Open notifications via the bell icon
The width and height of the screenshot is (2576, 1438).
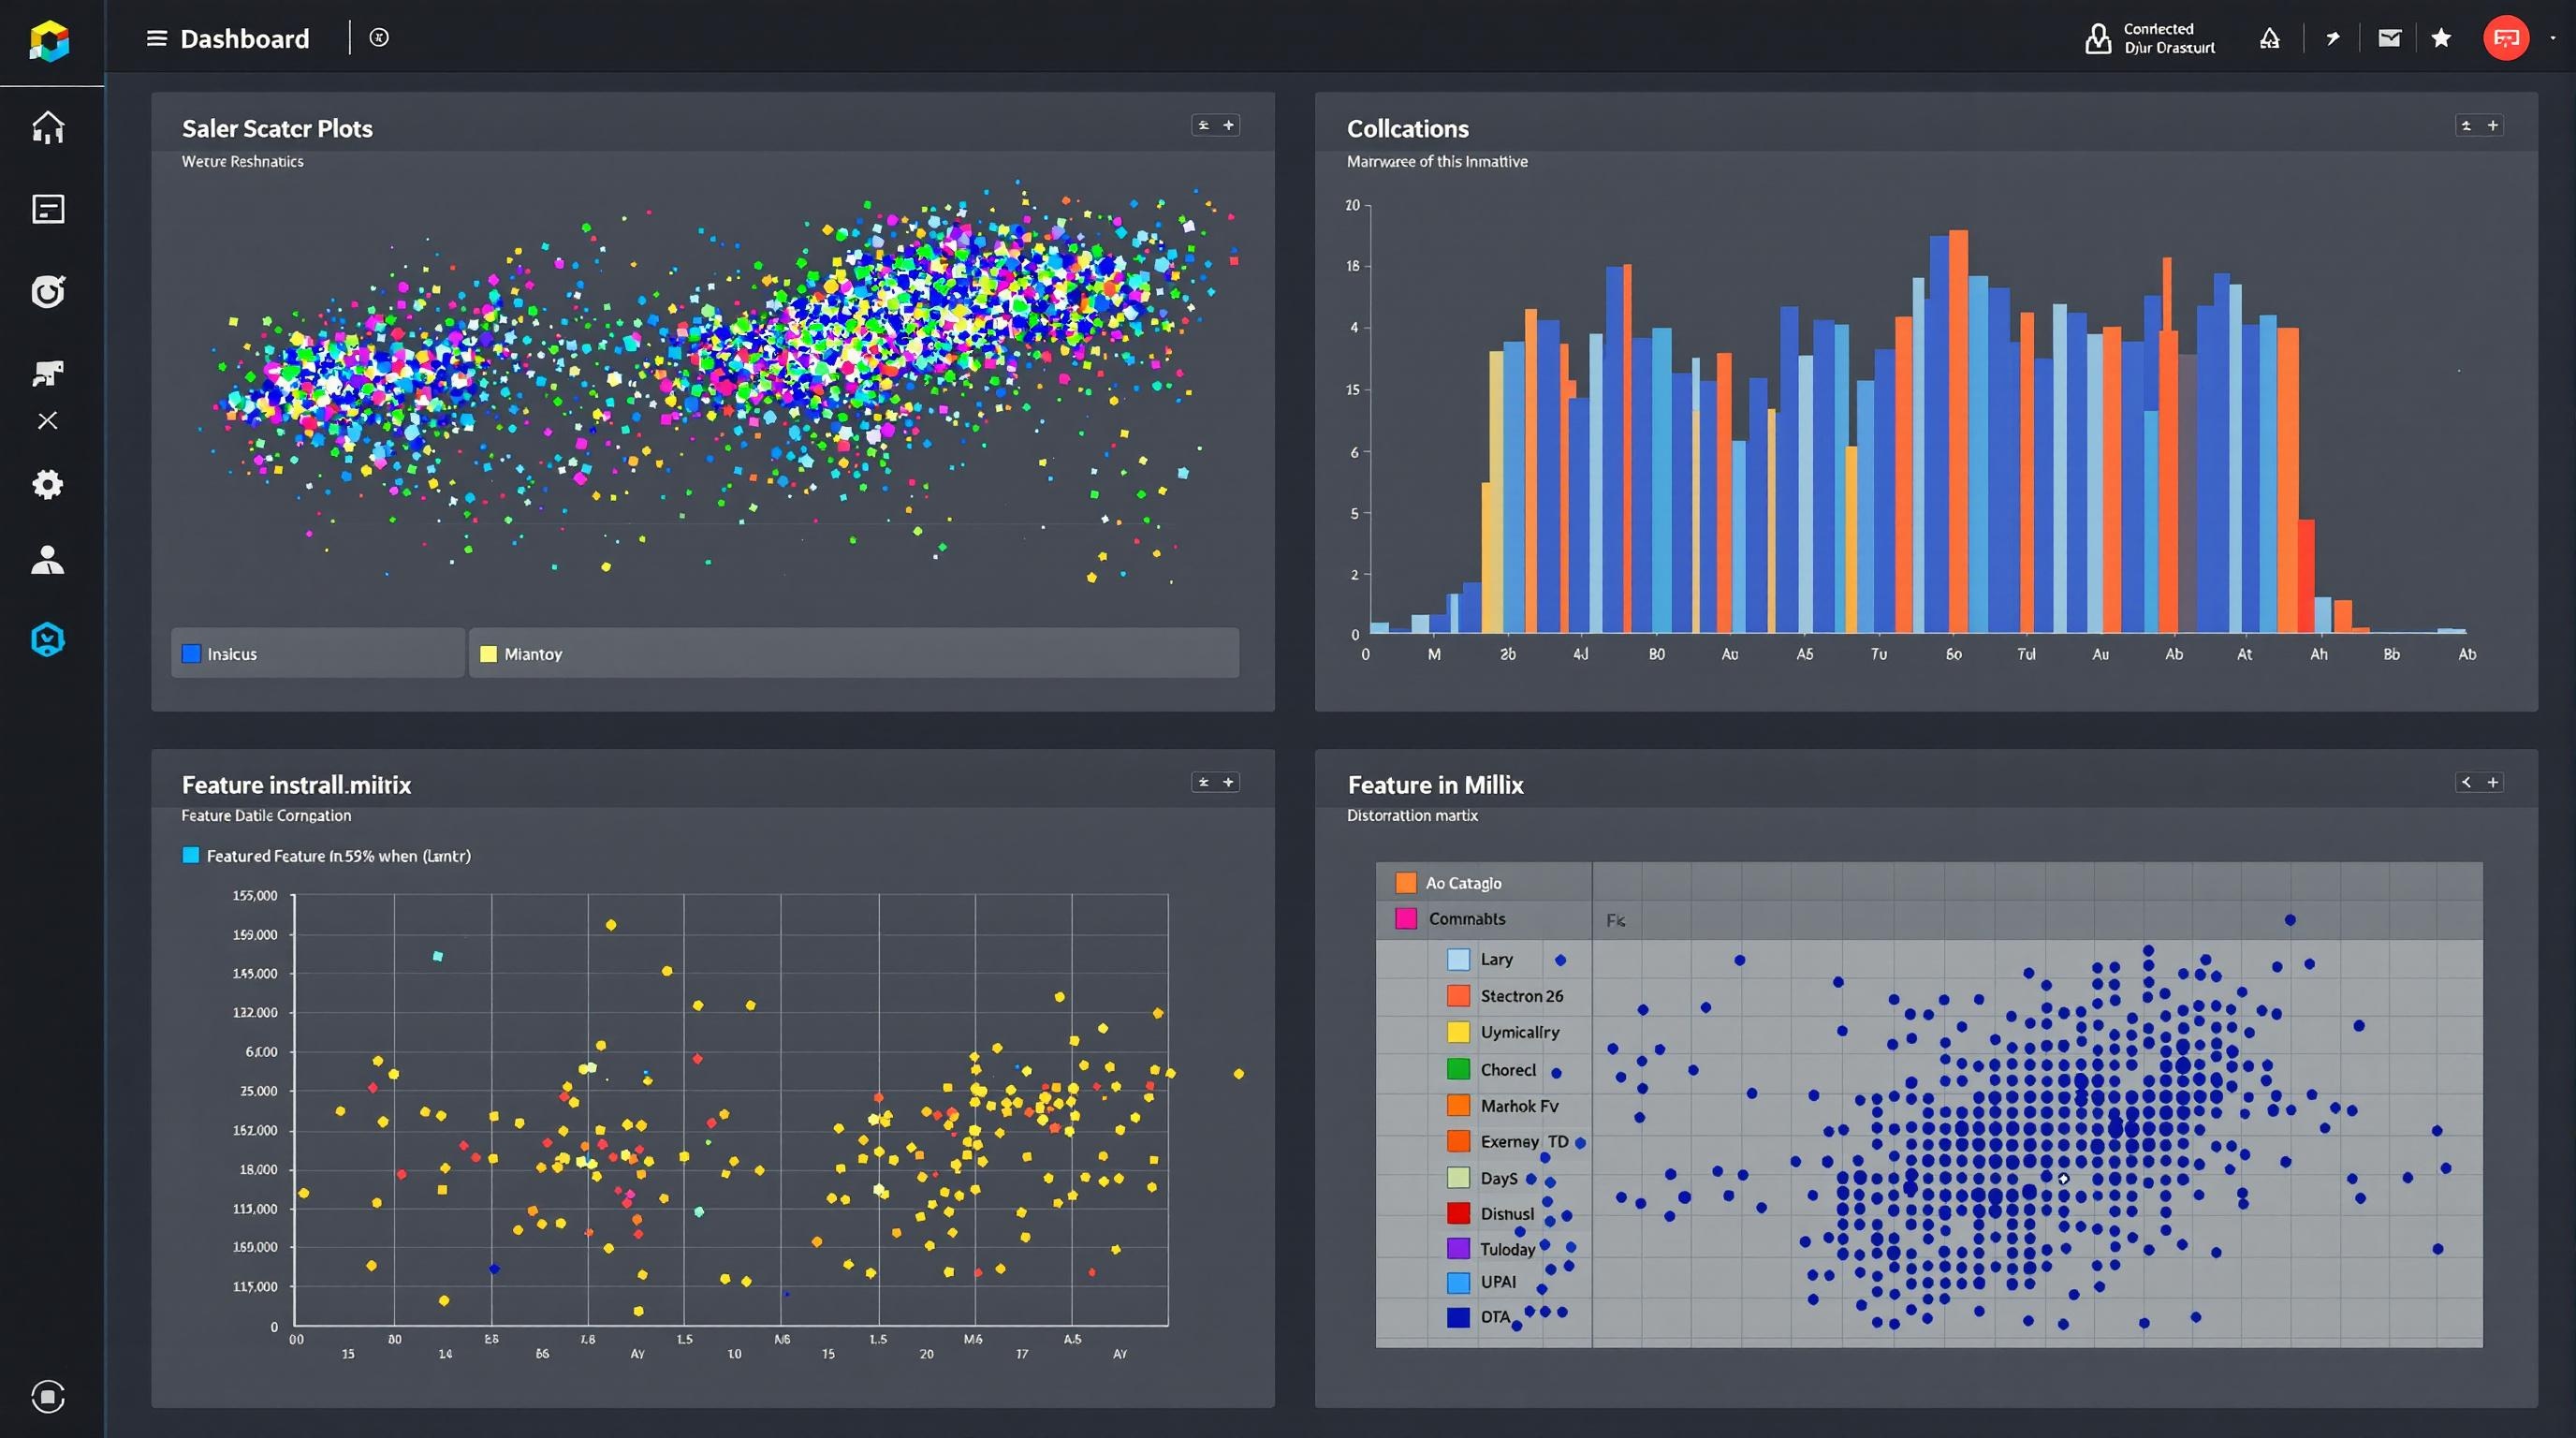(x=2269, y=37)
